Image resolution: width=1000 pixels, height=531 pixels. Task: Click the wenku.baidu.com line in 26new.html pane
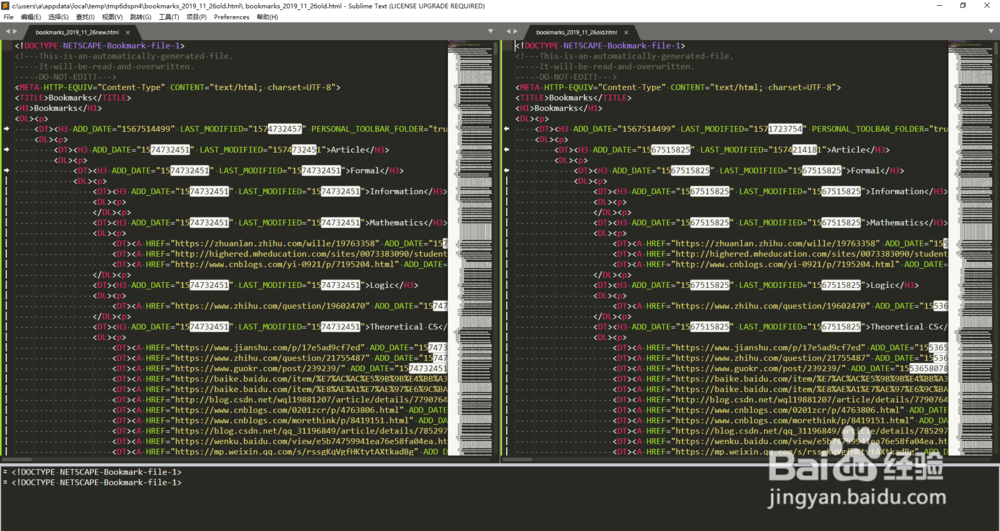[281, 441]
